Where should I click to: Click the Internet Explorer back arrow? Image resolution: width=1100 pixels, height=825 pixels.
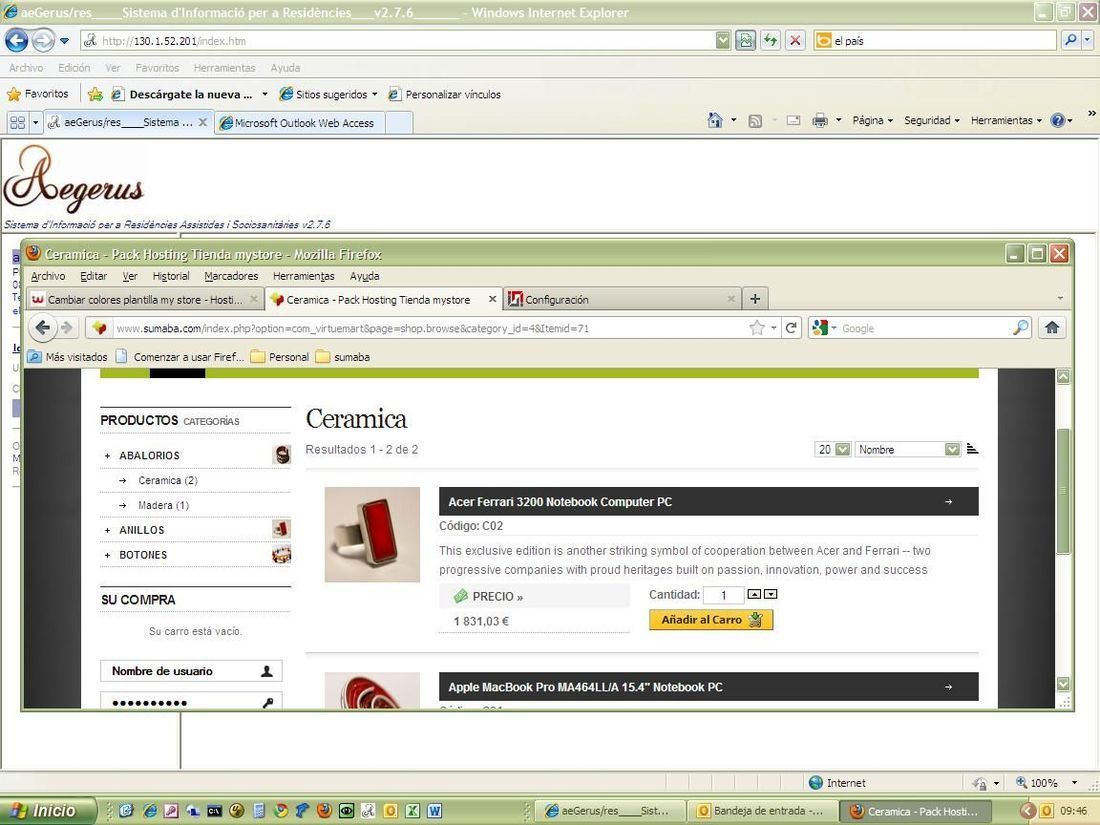click(17, 41)
